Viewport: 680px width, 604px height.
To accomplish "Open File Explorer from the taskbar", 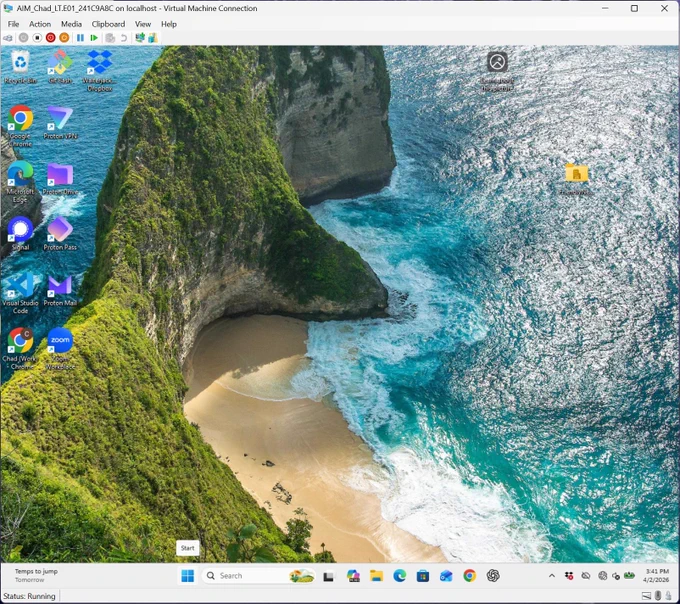I will pyautogui.click(x=376, y=576).
